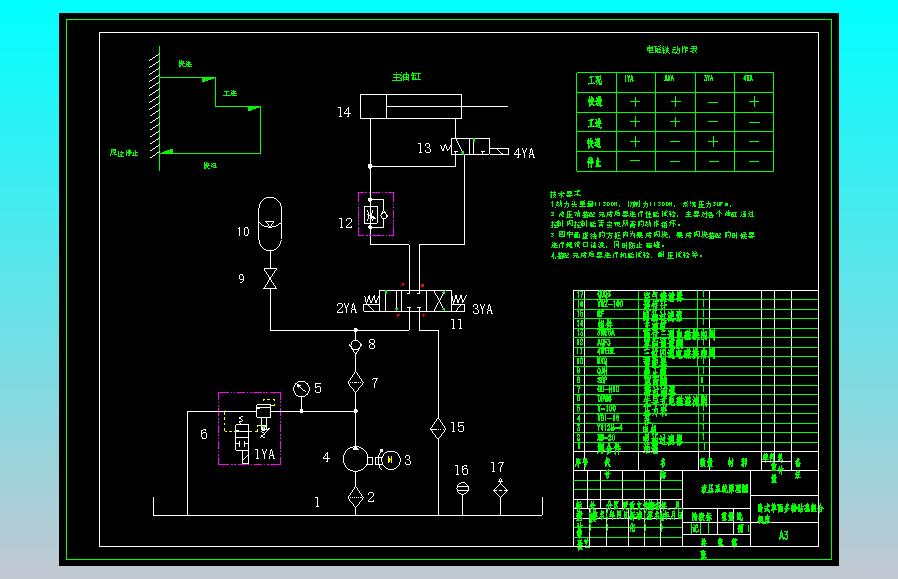898x579 pixels.
Task: Select the diamond filter symbol numbered 7
Action: pyautogui.click(x=356, y=382)
